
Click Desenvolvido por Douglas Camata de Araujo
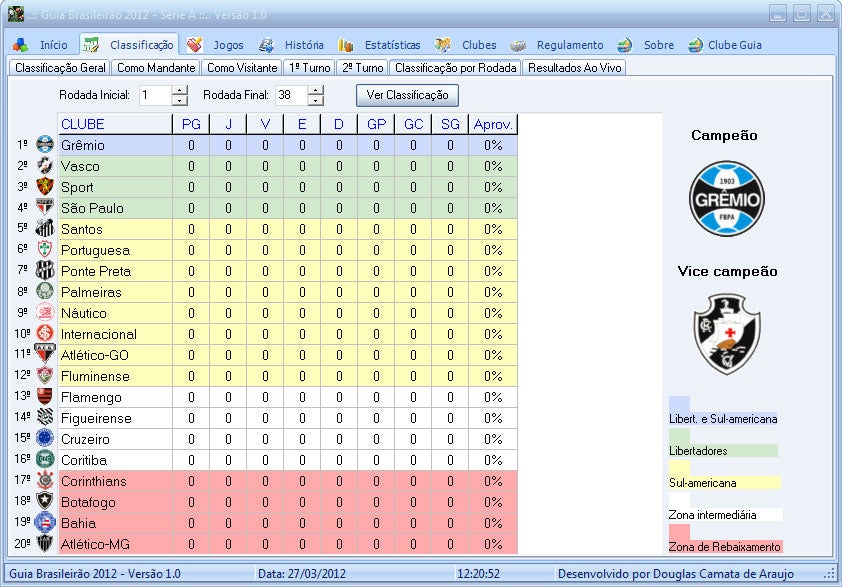(x=676, y=574)
